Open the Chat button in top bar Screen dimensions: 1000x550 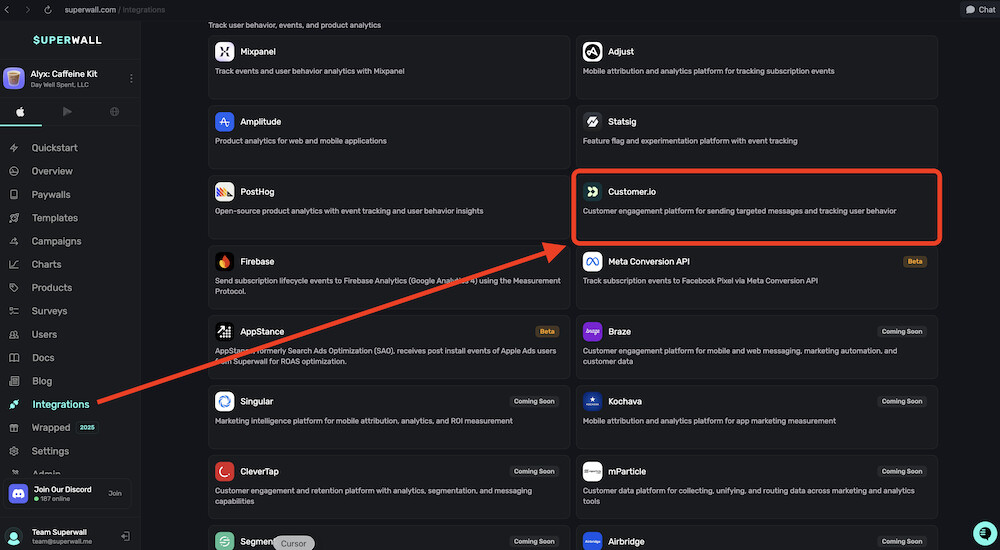pyautogui.click(x=979, y=10)
